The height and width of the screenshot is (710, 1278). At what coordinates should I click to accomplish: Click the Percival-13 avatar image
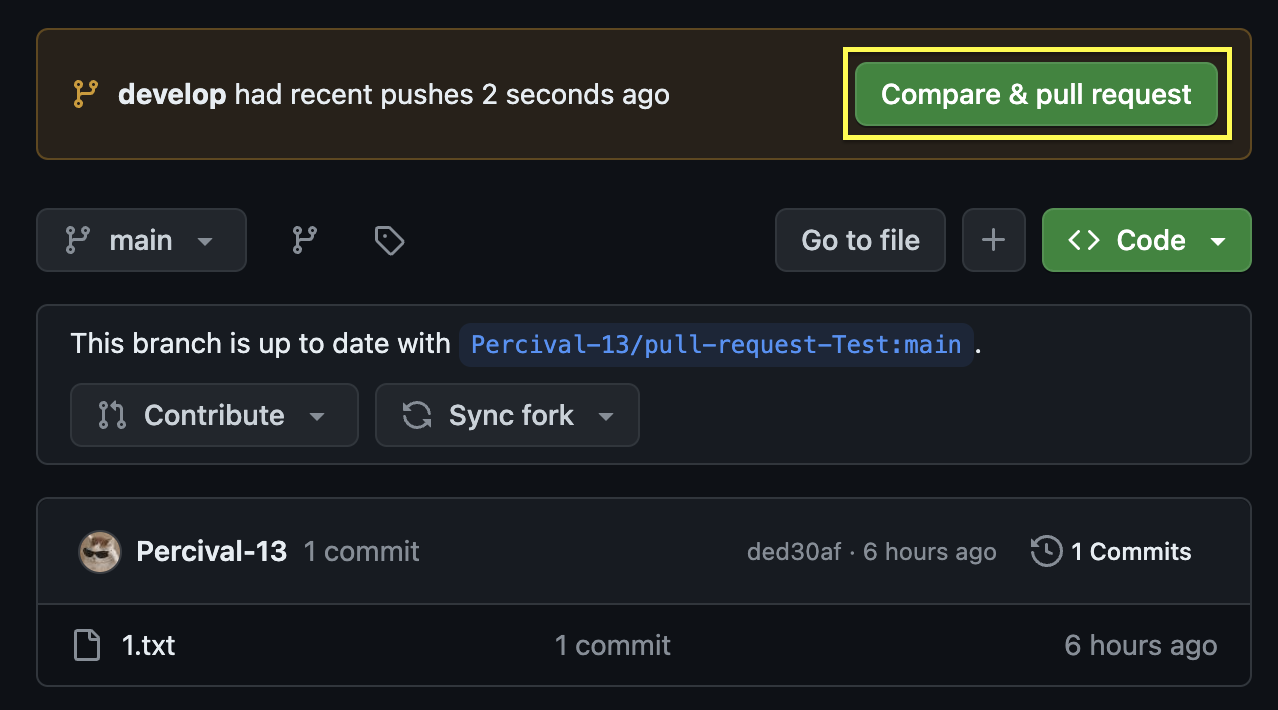[100, 552]
